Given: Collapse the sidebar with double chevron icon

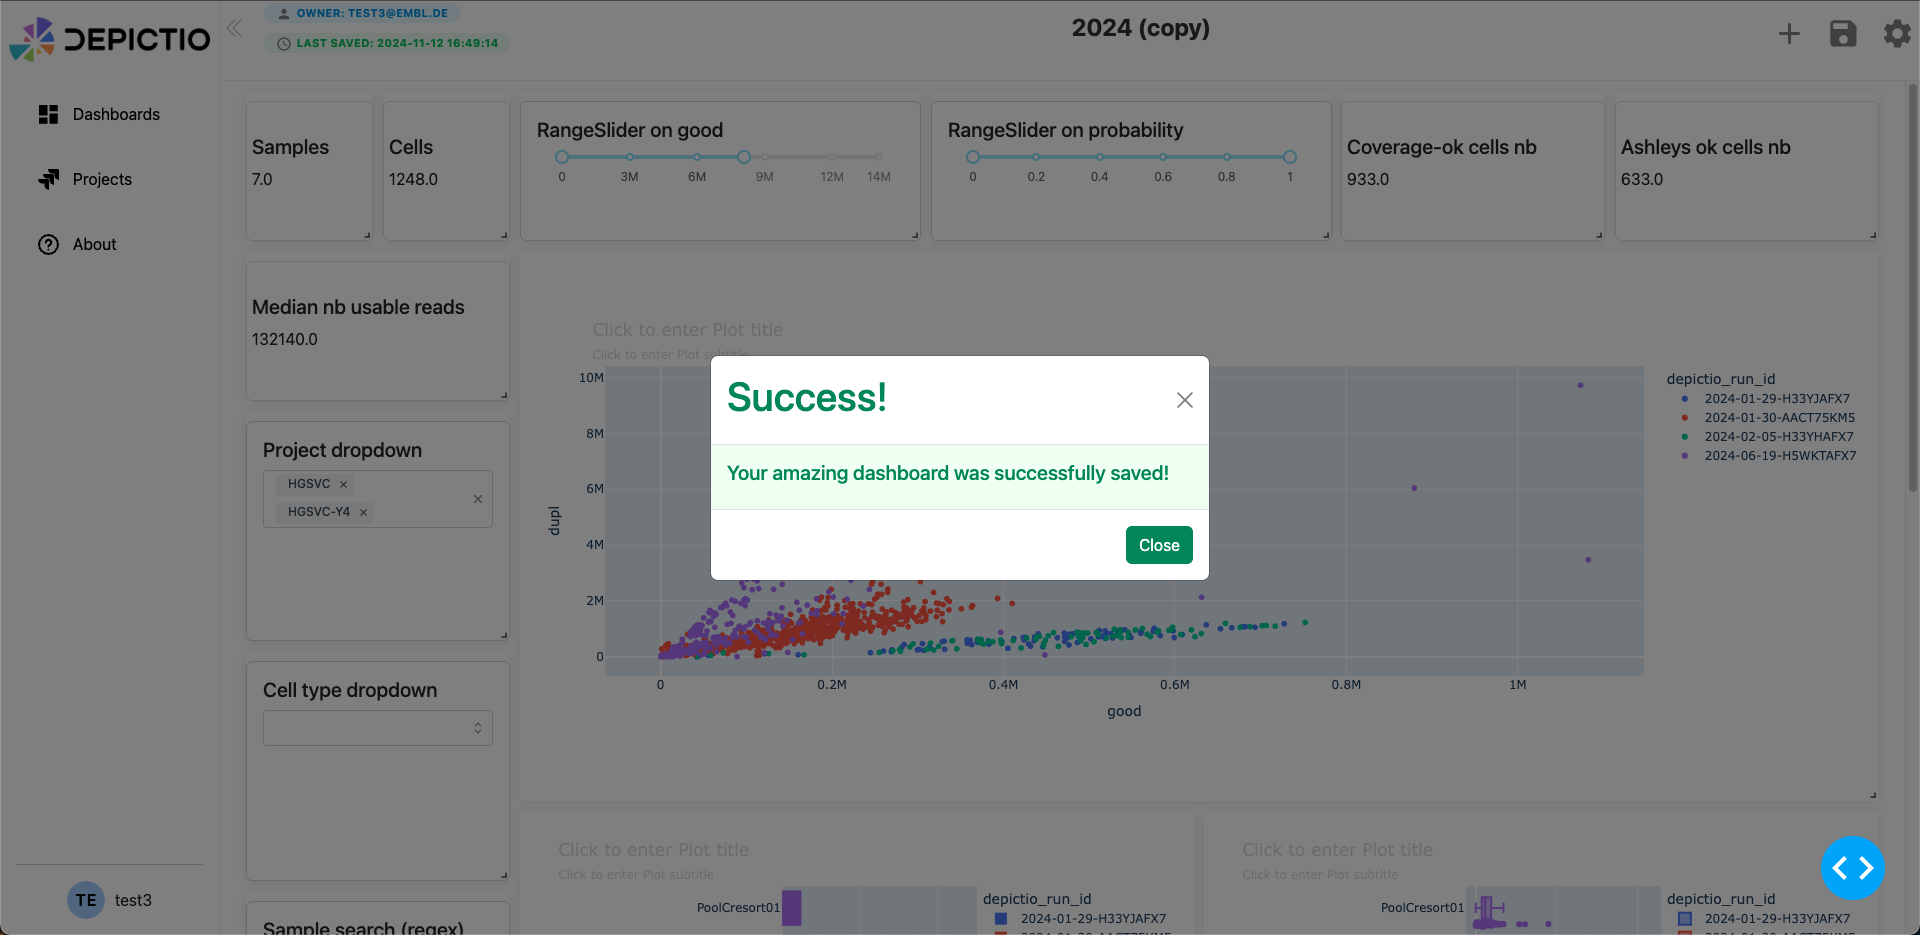Looking at the screenshot, I should (234, 28).
